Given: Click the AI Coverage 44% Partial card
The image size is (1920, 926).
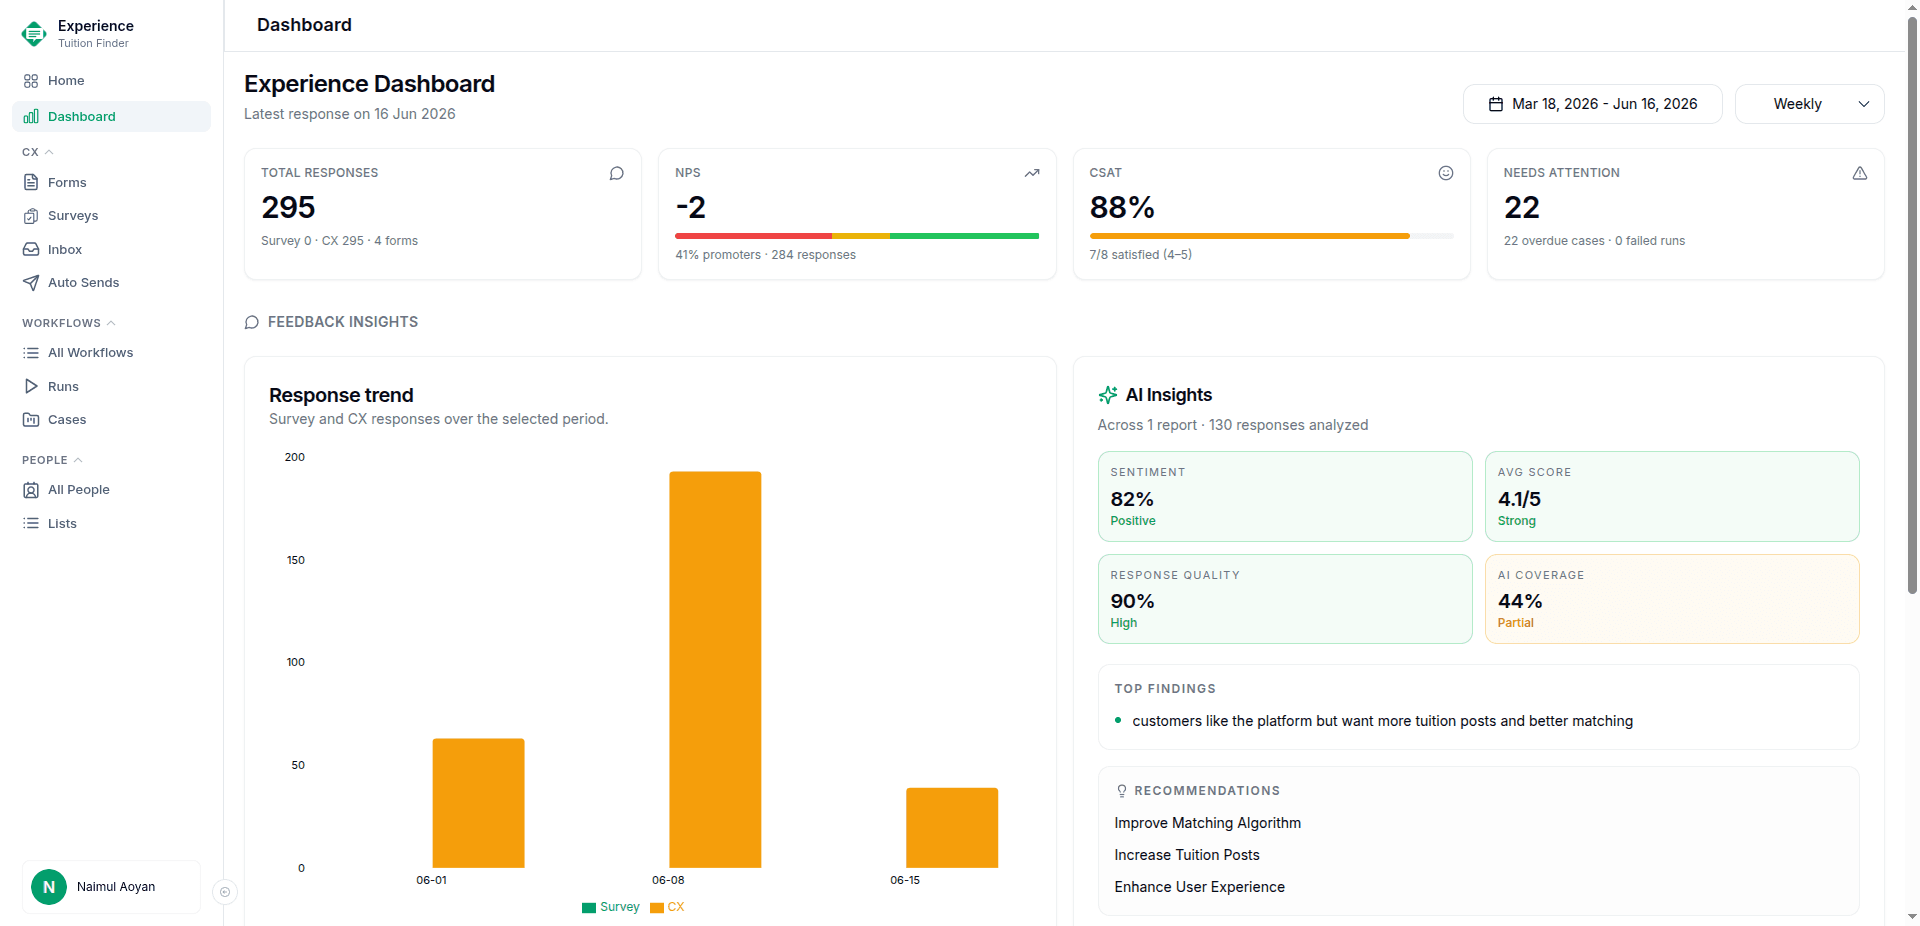Looking at the screenshot, I should 1672,599.
